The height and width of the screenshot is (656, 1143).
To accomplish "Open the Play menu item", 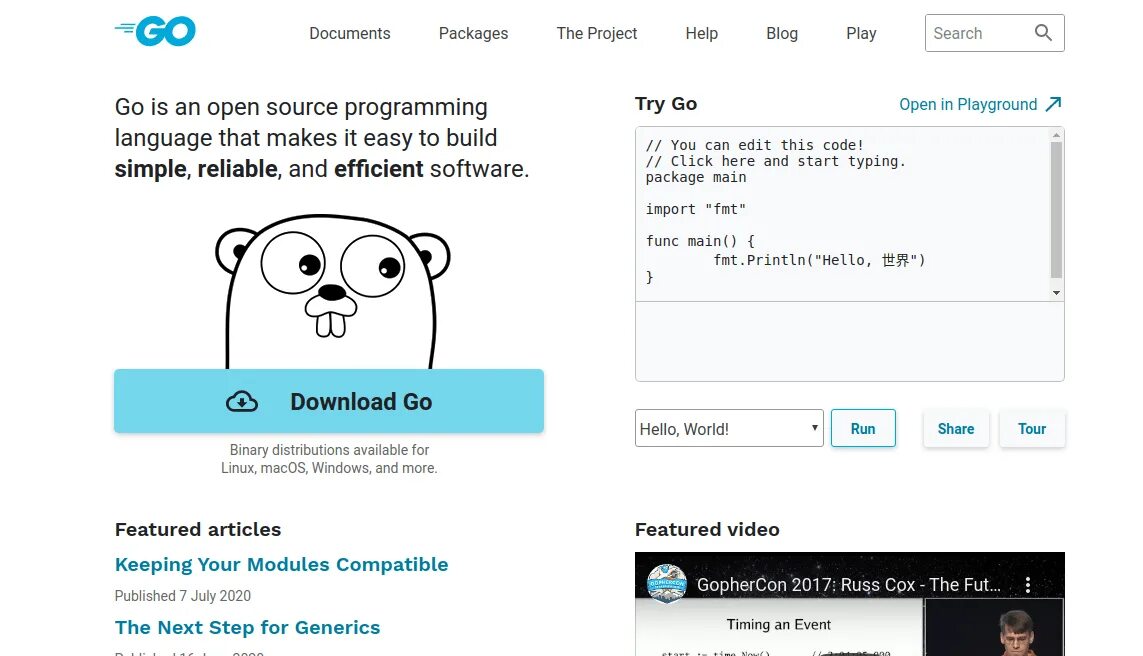I will coord(861,34).
